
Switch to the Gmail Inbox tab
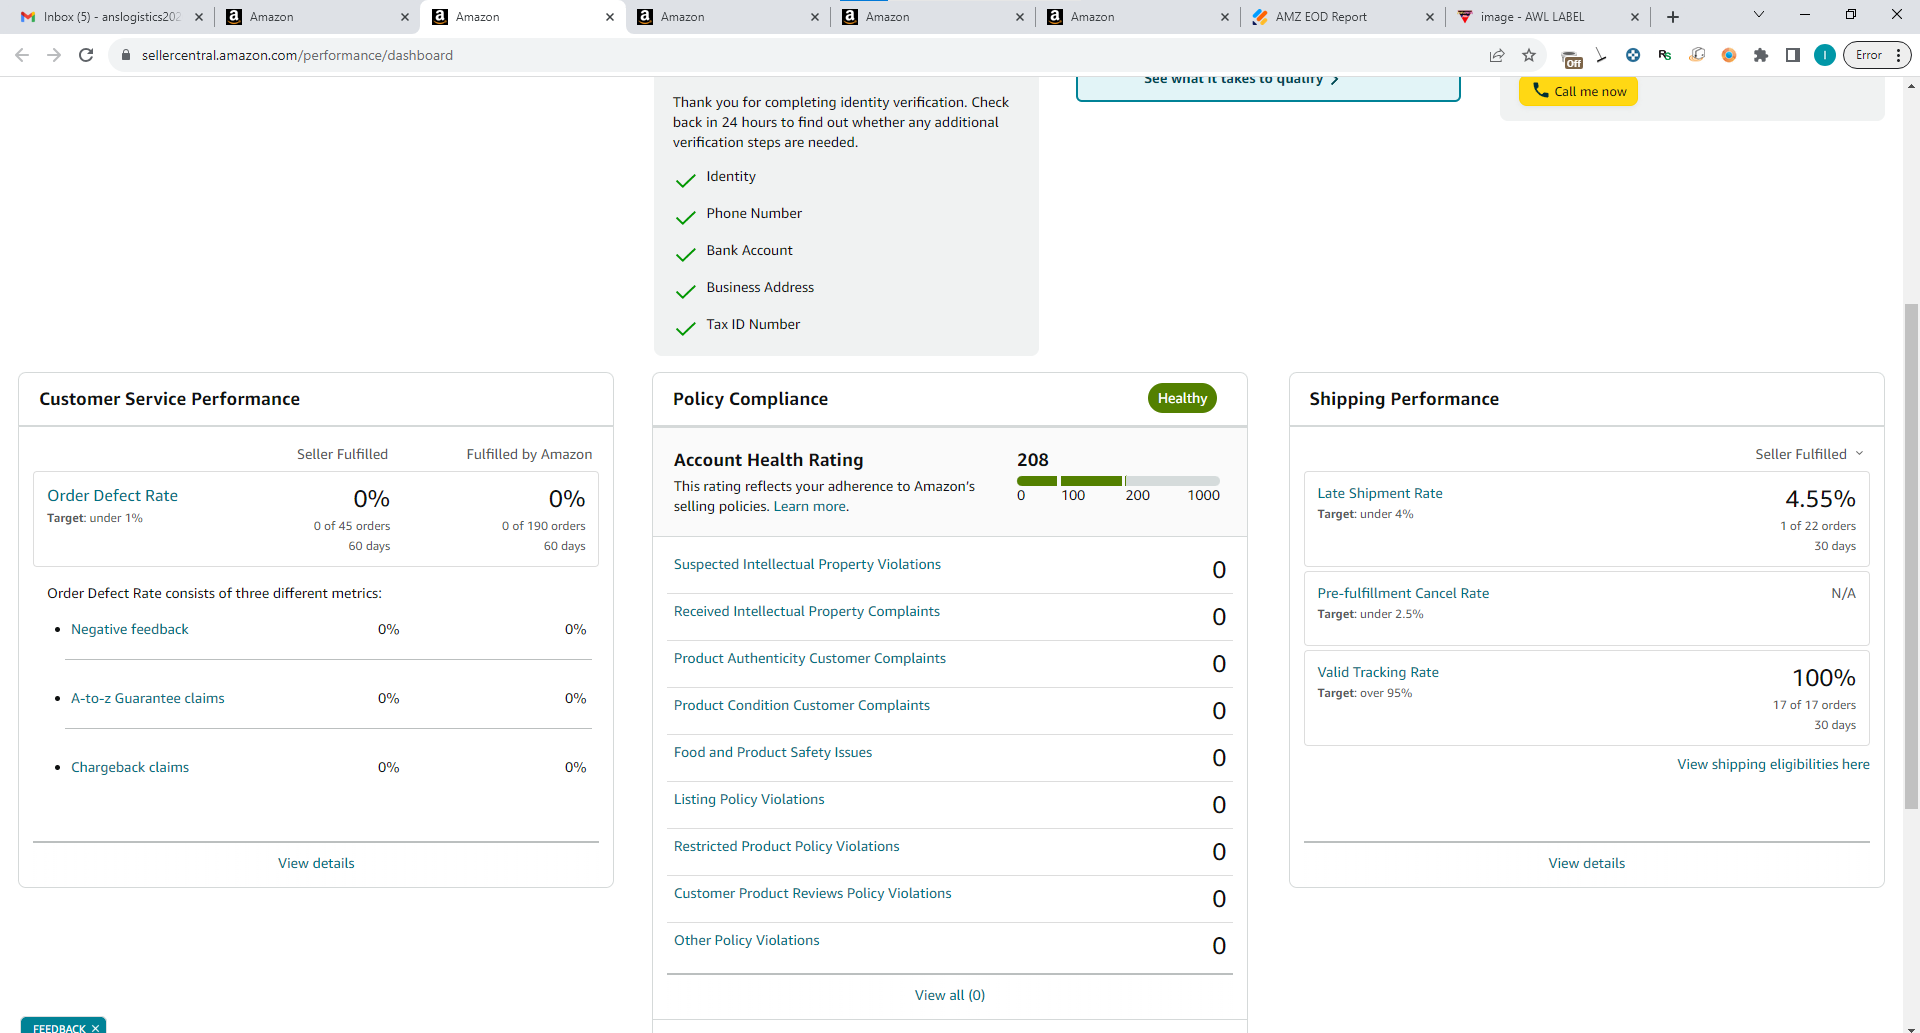pyautogui.click(x=100, y=17)
